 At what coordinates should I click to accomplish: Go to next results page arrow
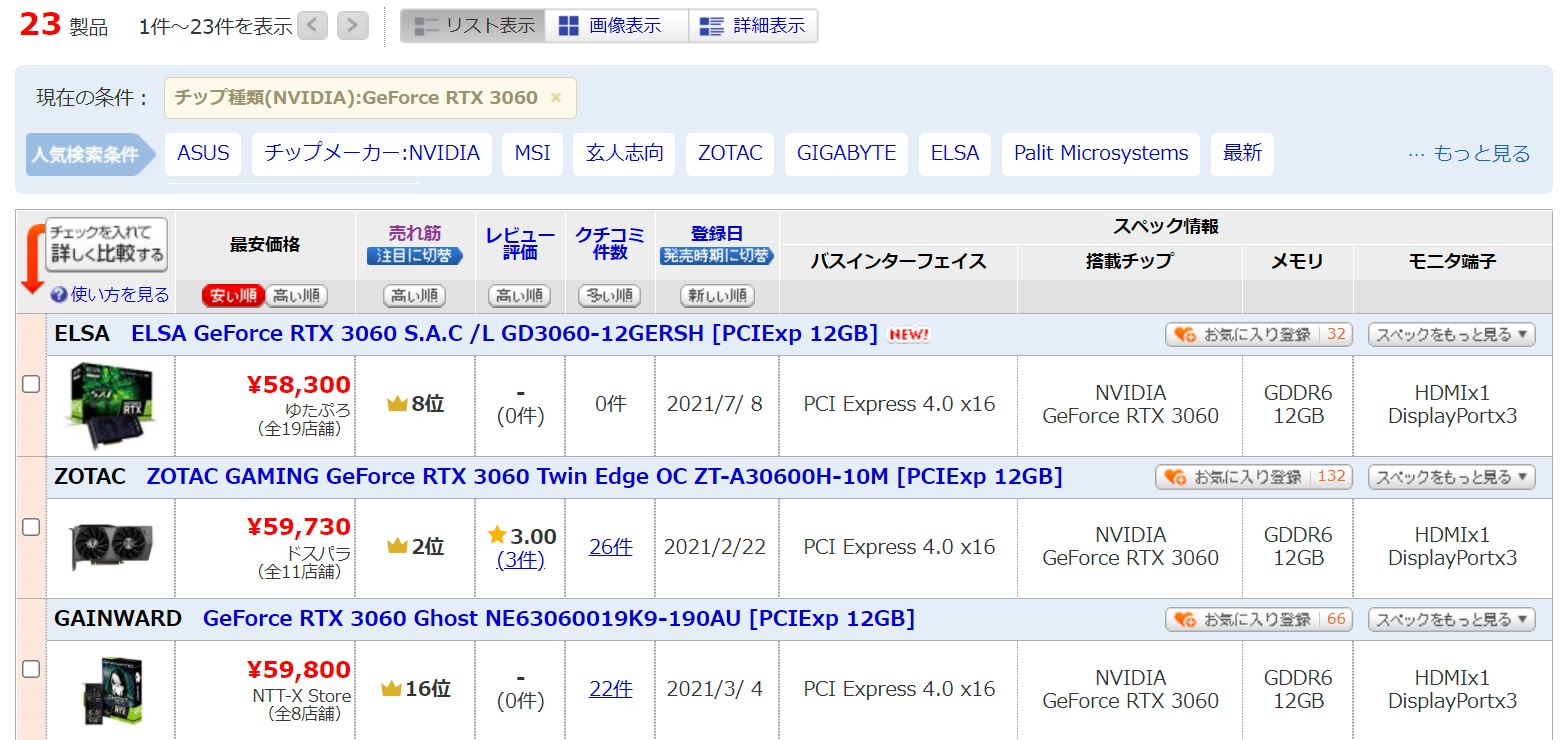point(352,25)
